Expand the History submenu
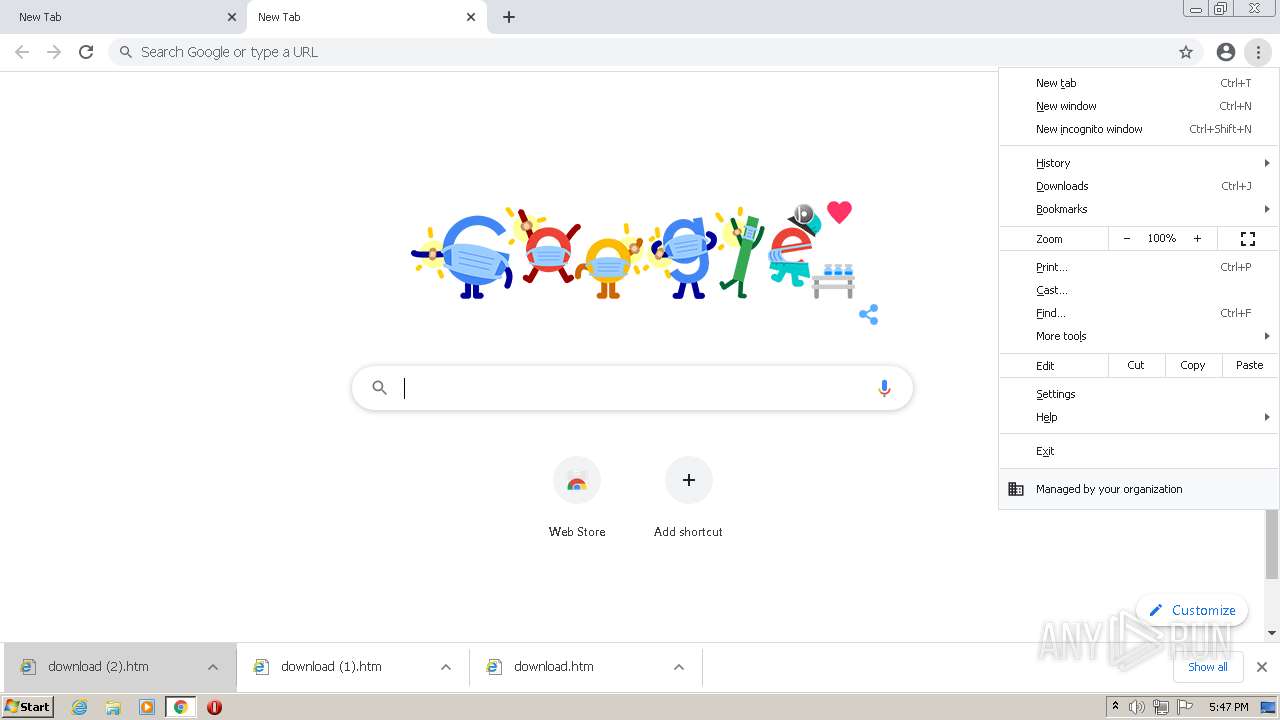This screenshot has width=1280, height=720. (x=1139, y=163)
